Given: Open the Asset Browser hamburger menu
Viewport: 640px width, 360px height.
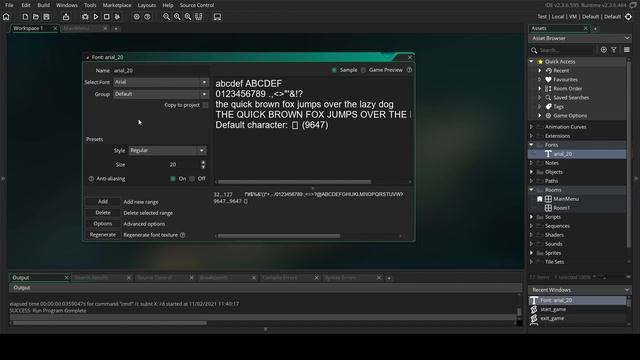Looking at the screenshot, I should [627, 50].
